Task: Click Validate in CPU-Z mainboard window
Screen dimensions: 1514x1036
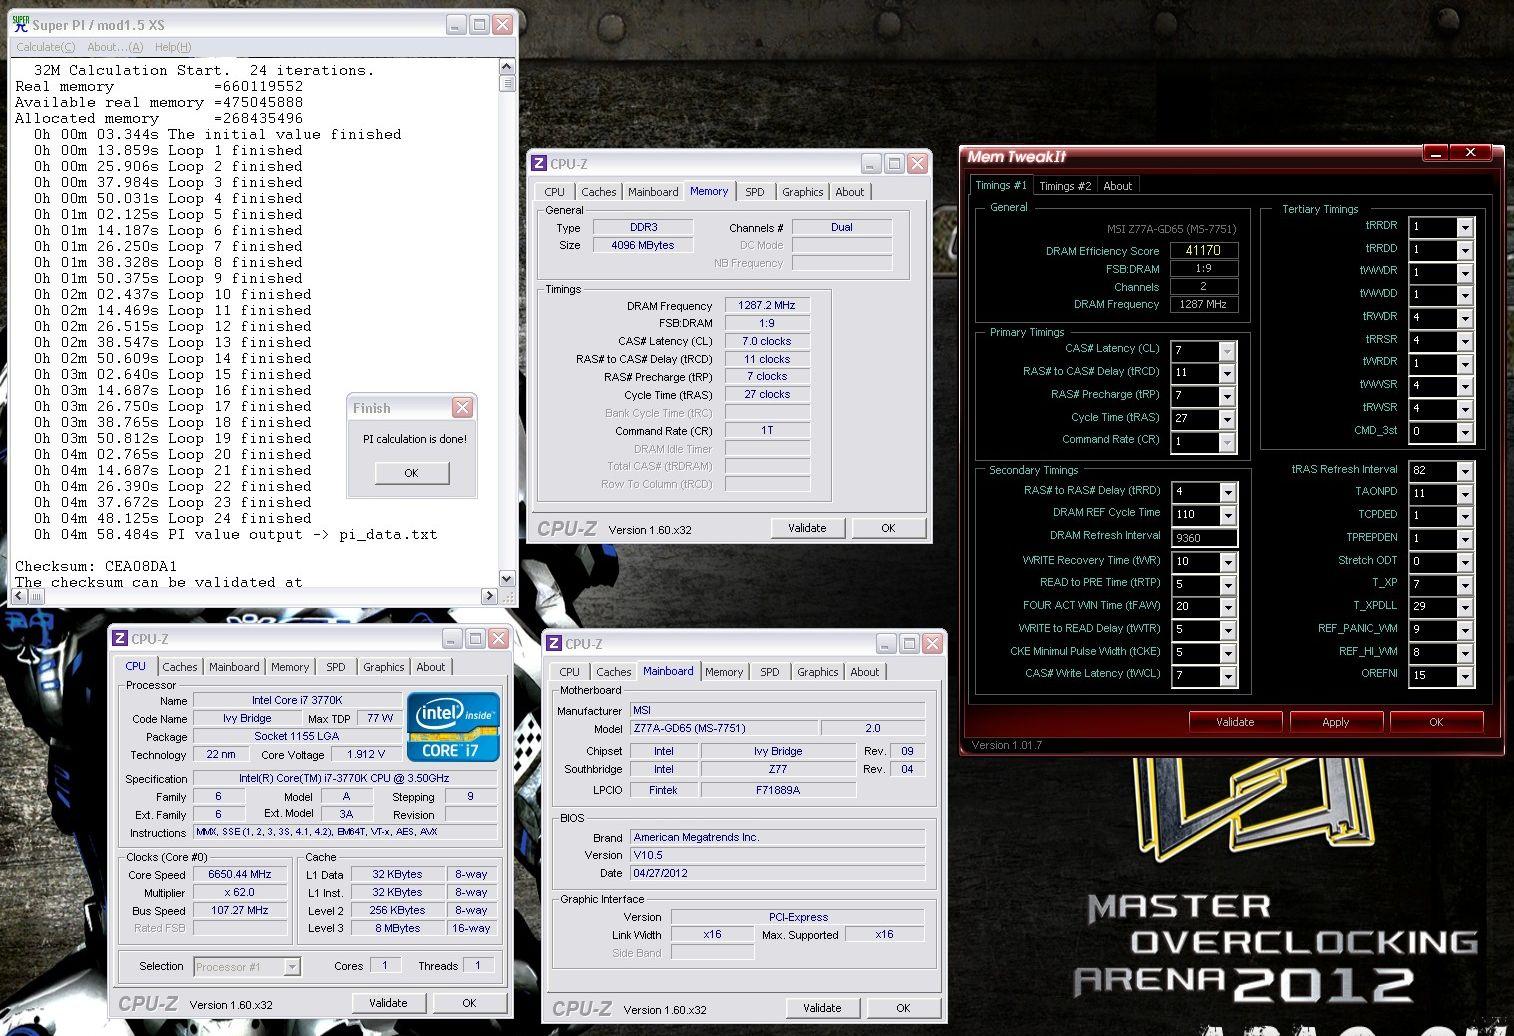Action: 822,1008
